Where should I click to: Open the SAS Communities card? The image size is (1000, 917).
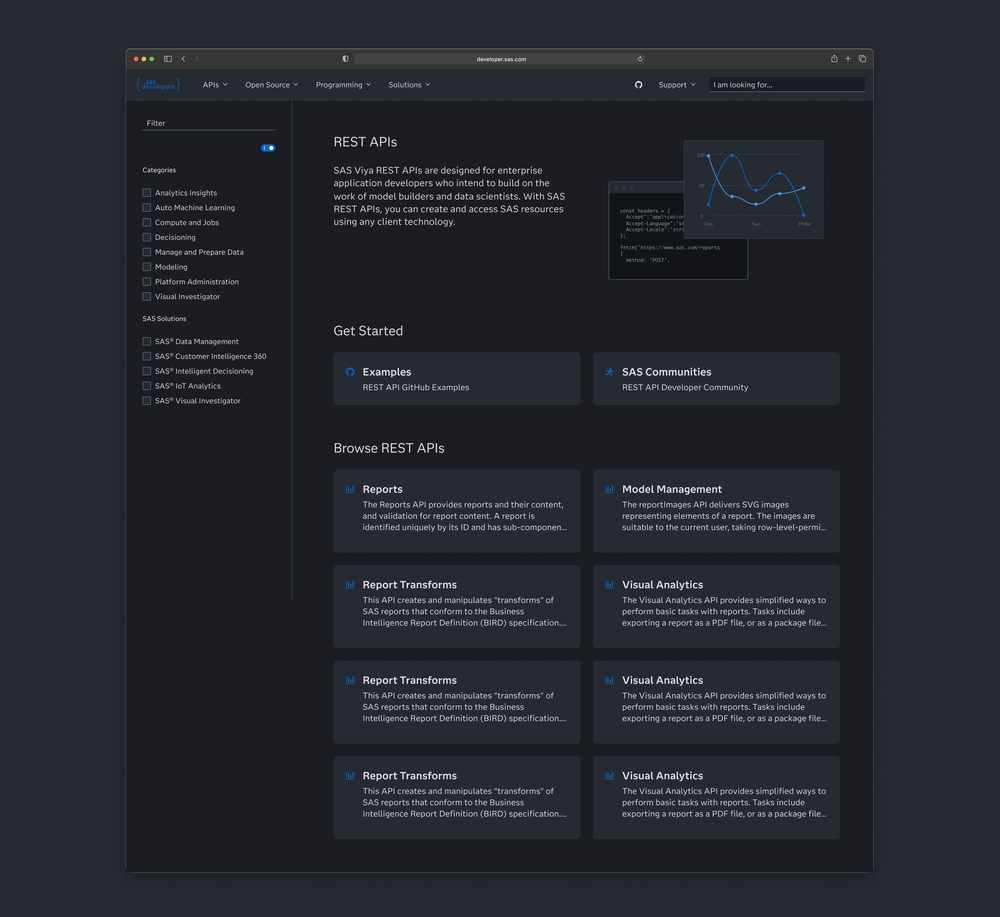[716, 379]
